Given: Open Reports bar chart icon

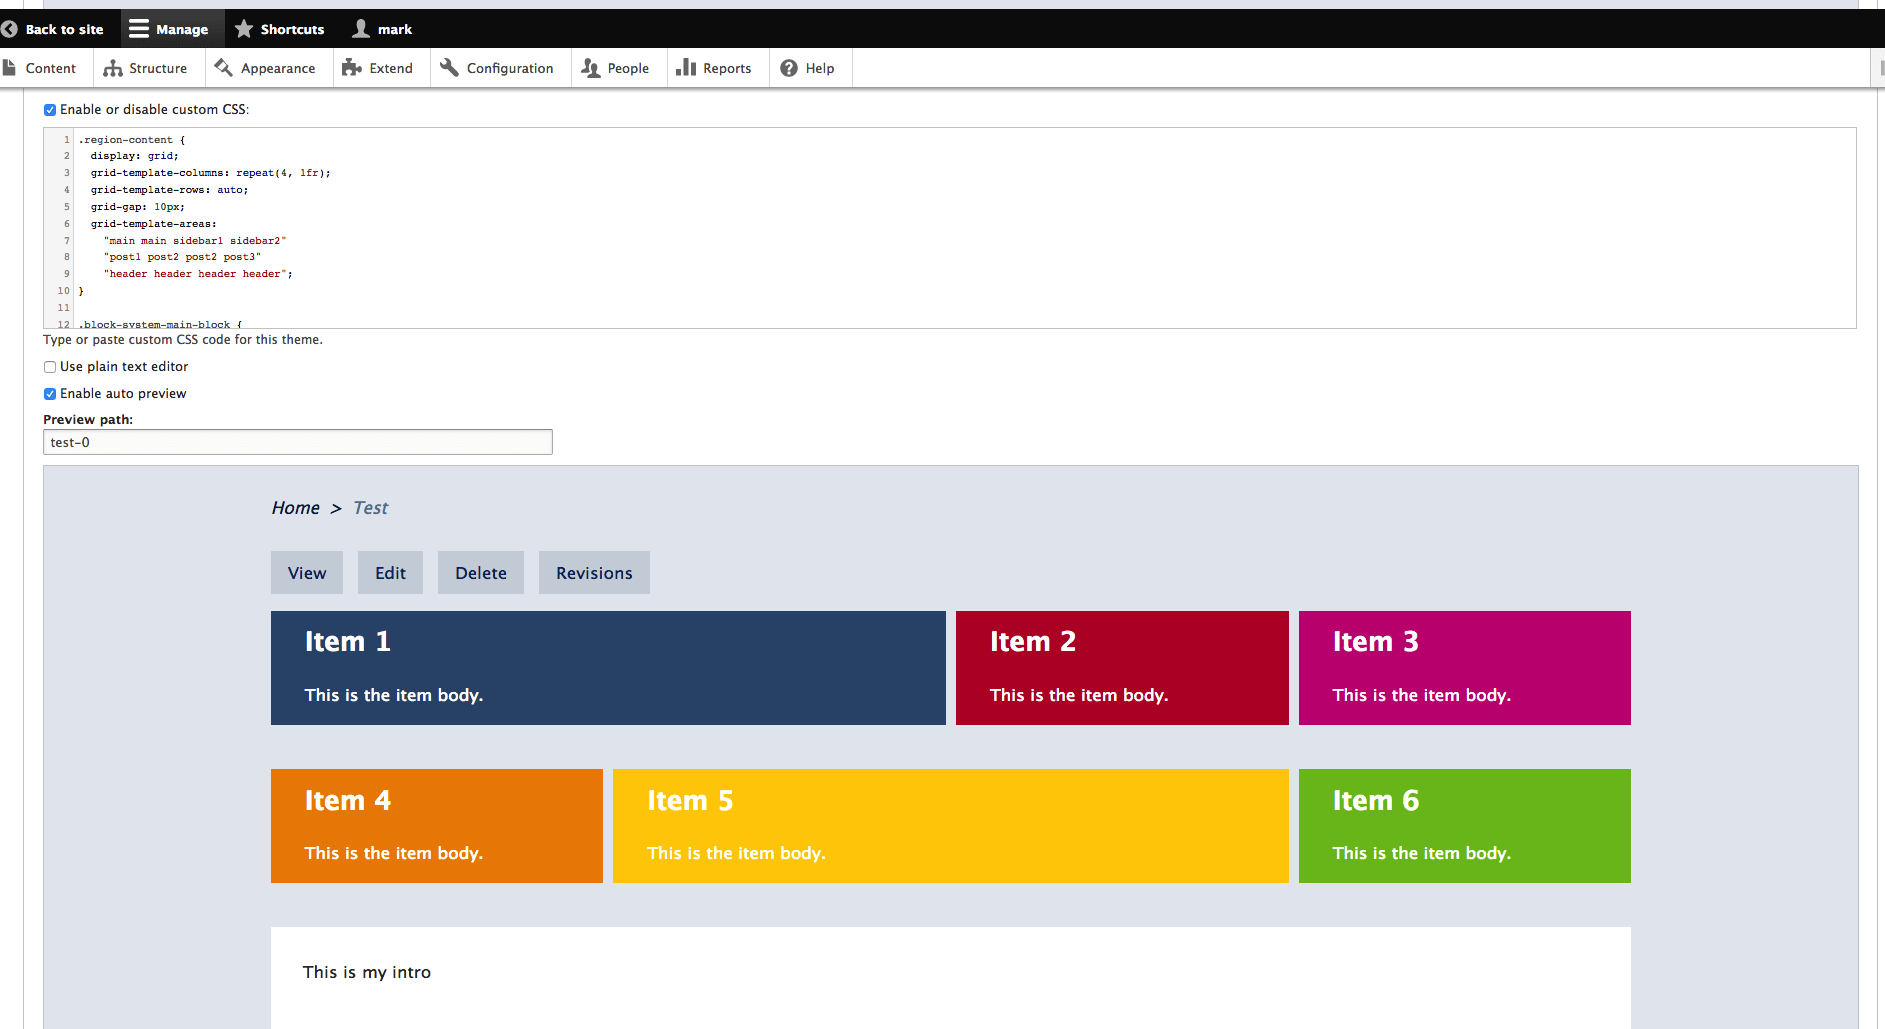Looking at the screenshot, I should pos(686,68).
